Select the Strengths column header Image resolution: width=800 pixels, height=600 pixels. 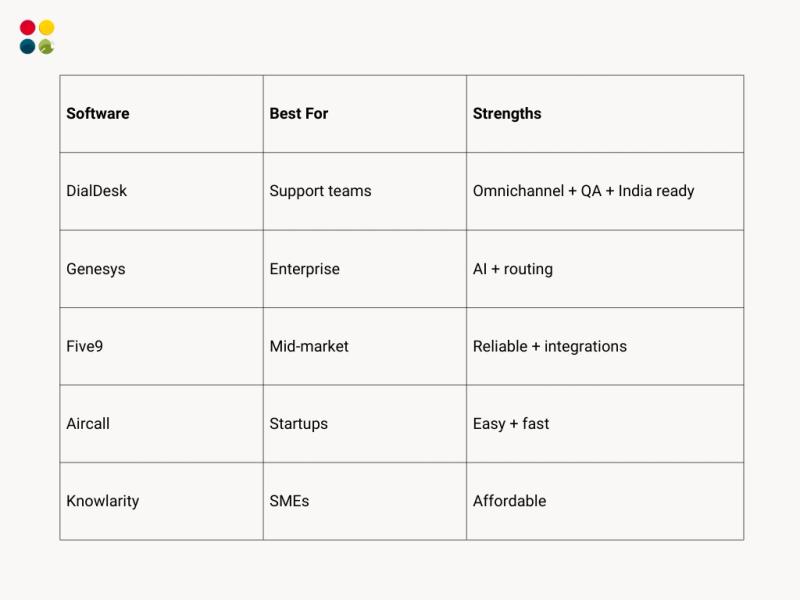click(605, 114)
